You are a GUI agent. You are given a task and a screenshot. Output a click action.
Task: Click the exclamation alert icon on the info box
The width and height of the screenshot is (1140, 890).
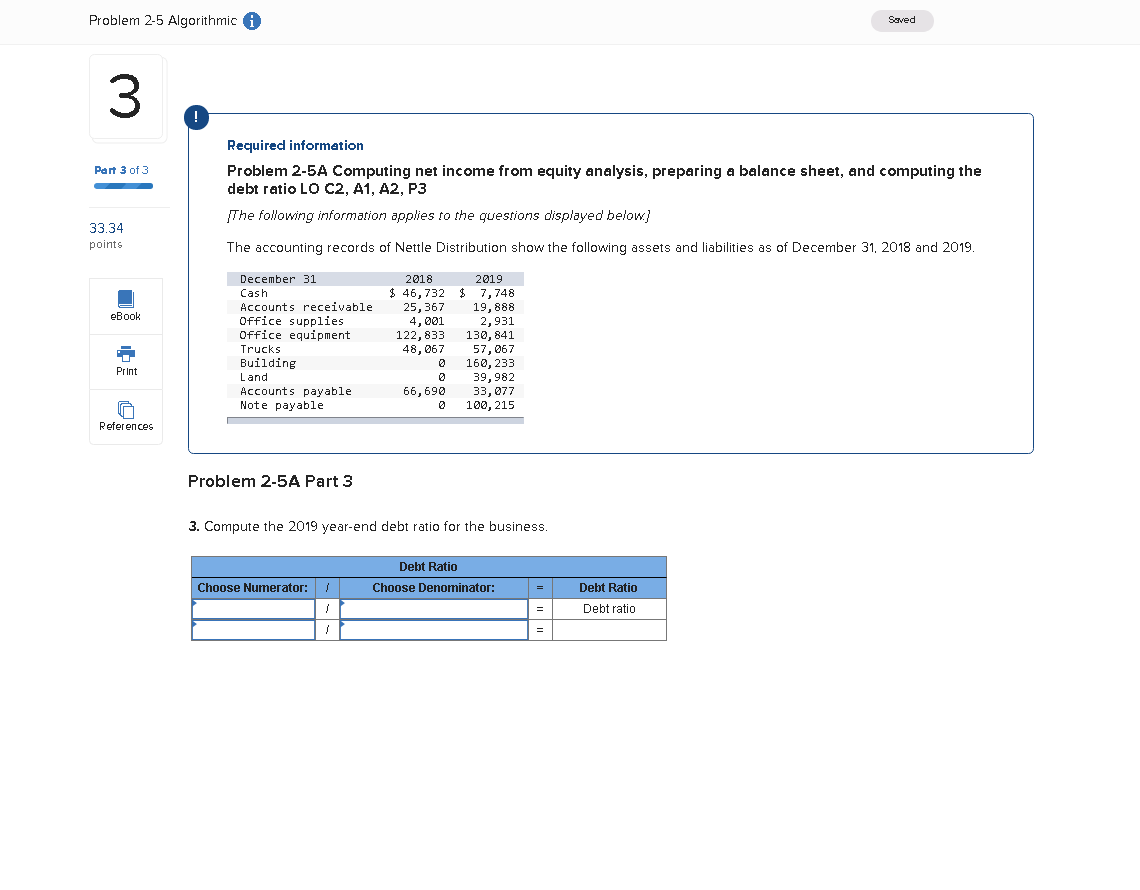click(196, 117)
